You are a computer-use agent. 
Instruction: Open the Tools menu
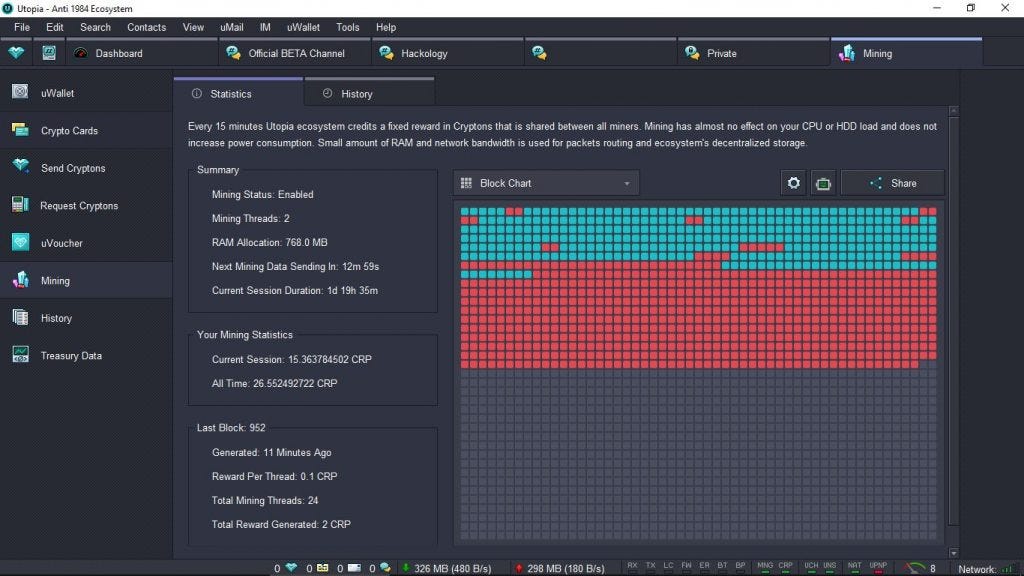[x=347, y=27]
